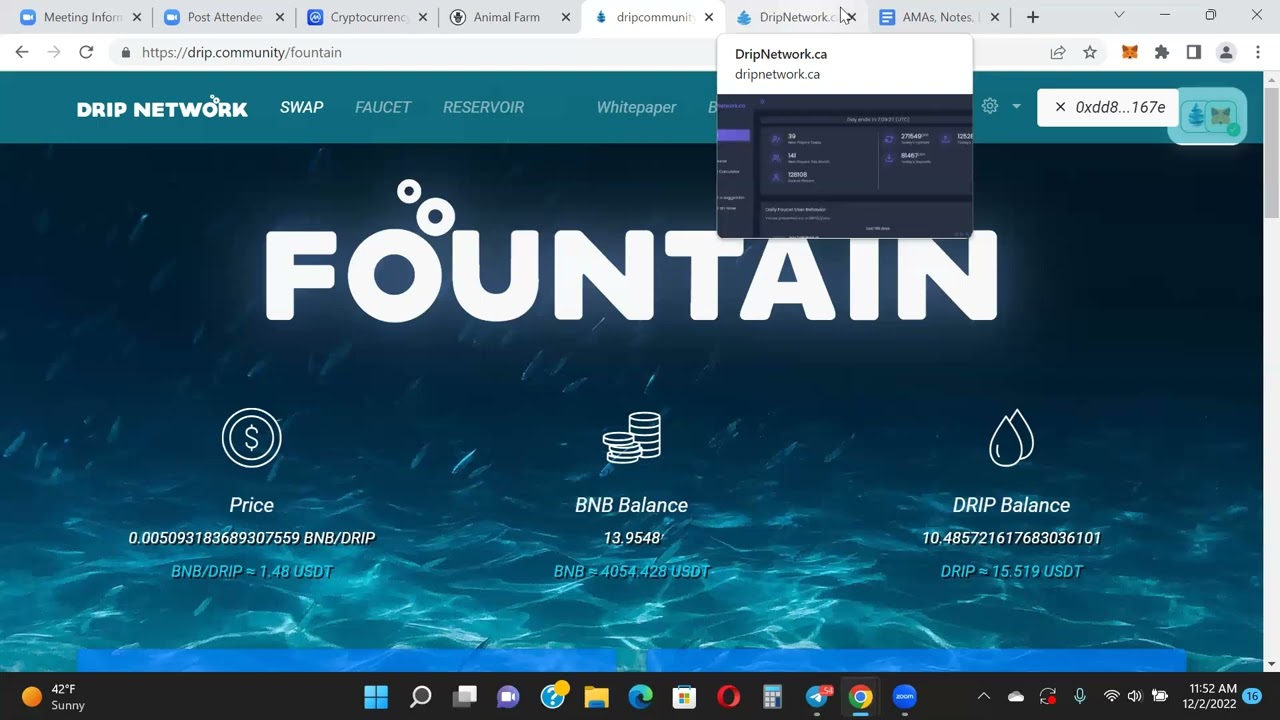The width and height of the screenshot is (1280, 720).
Task: Select the BNB balance value 13.9548
Action: (x=631, y=538)
